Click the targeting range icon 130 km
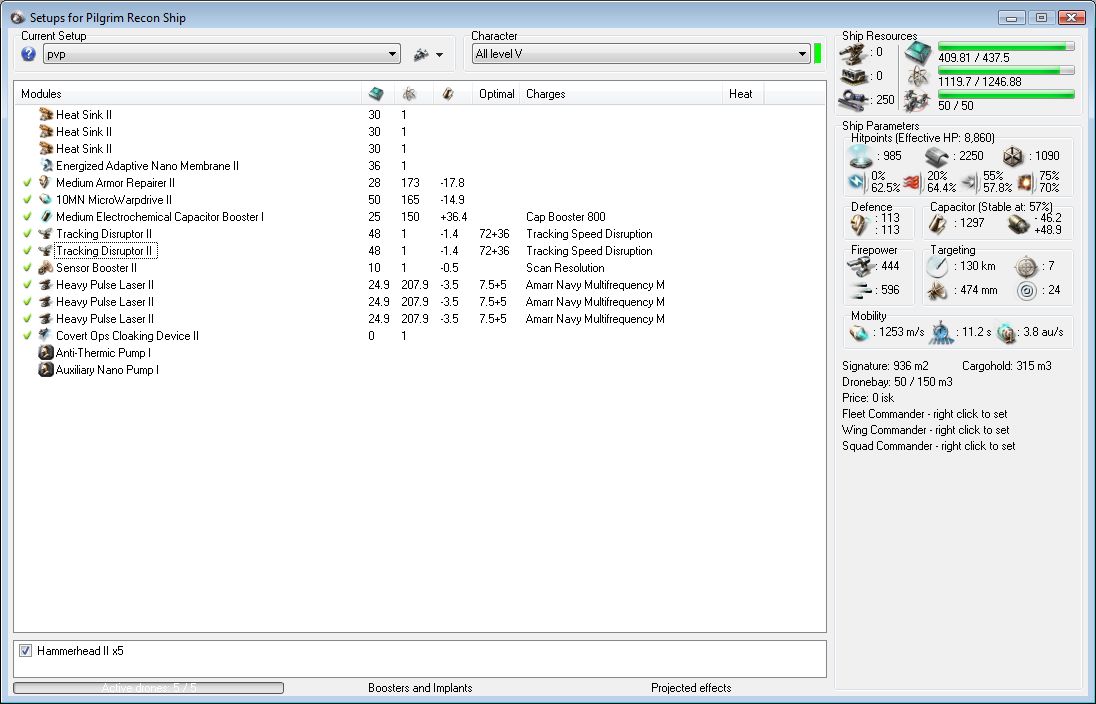The width and height of the screenshot is (1096, 704). [x=937, y=266]
